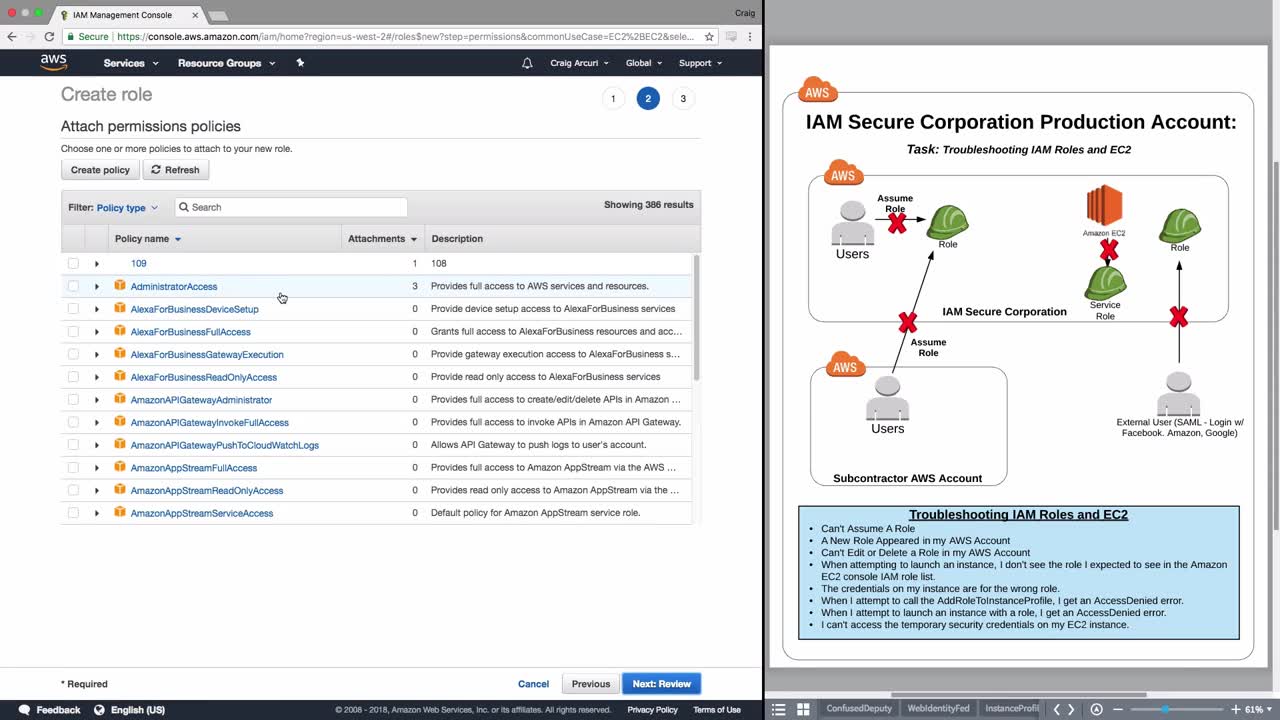Click Next: Review button
The width and height of the screenshot is (1280, 720).
coord(661,684)
